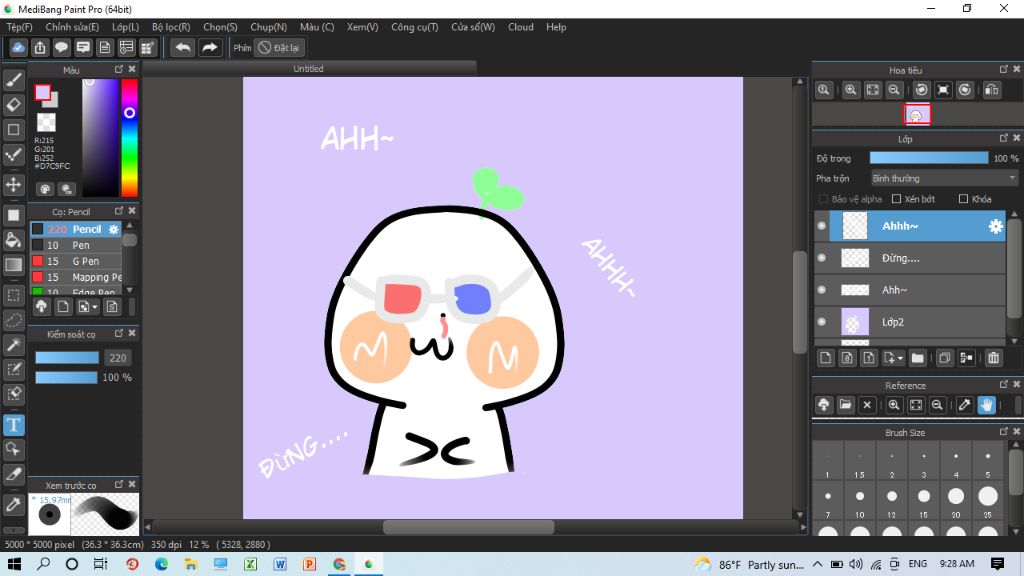Open Pencil brush settings gear
Viewport: 1024px width, 576px height.
[114, 229]
